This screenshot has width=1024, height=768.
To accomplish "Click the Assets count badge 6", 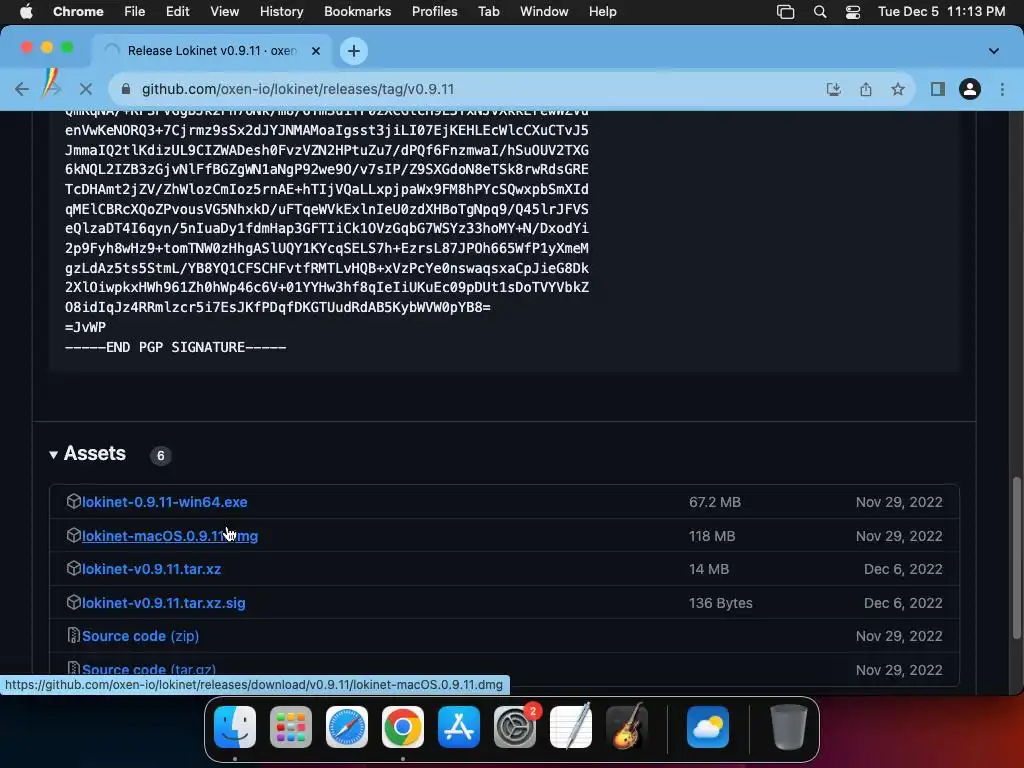I will [161, 456].
